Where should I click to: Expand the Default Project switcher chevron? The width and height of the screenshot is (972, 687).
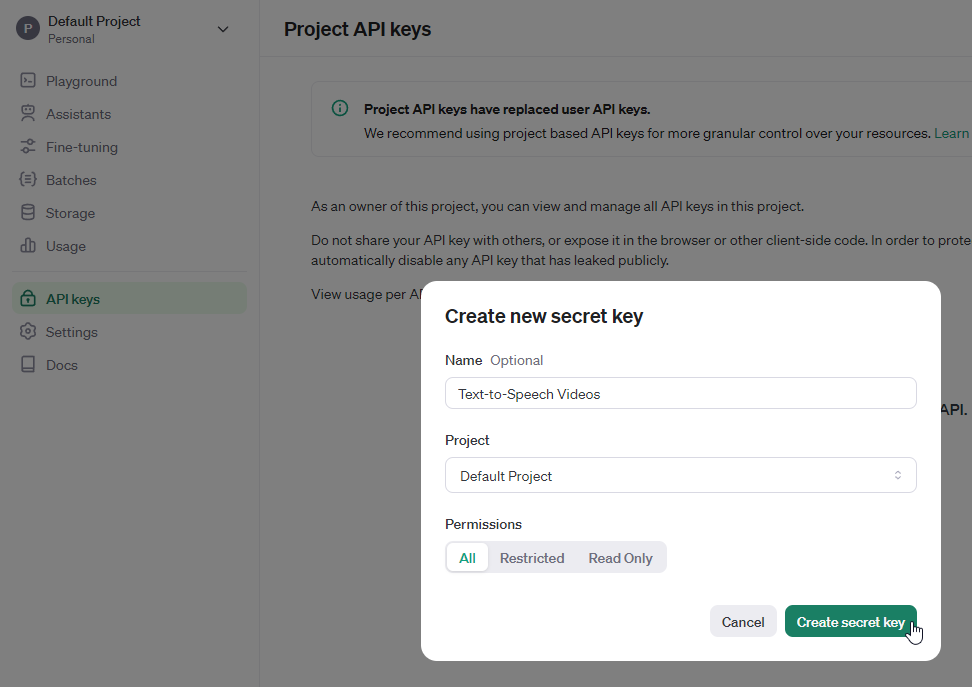pyautogui.click(x=223, y=29)
